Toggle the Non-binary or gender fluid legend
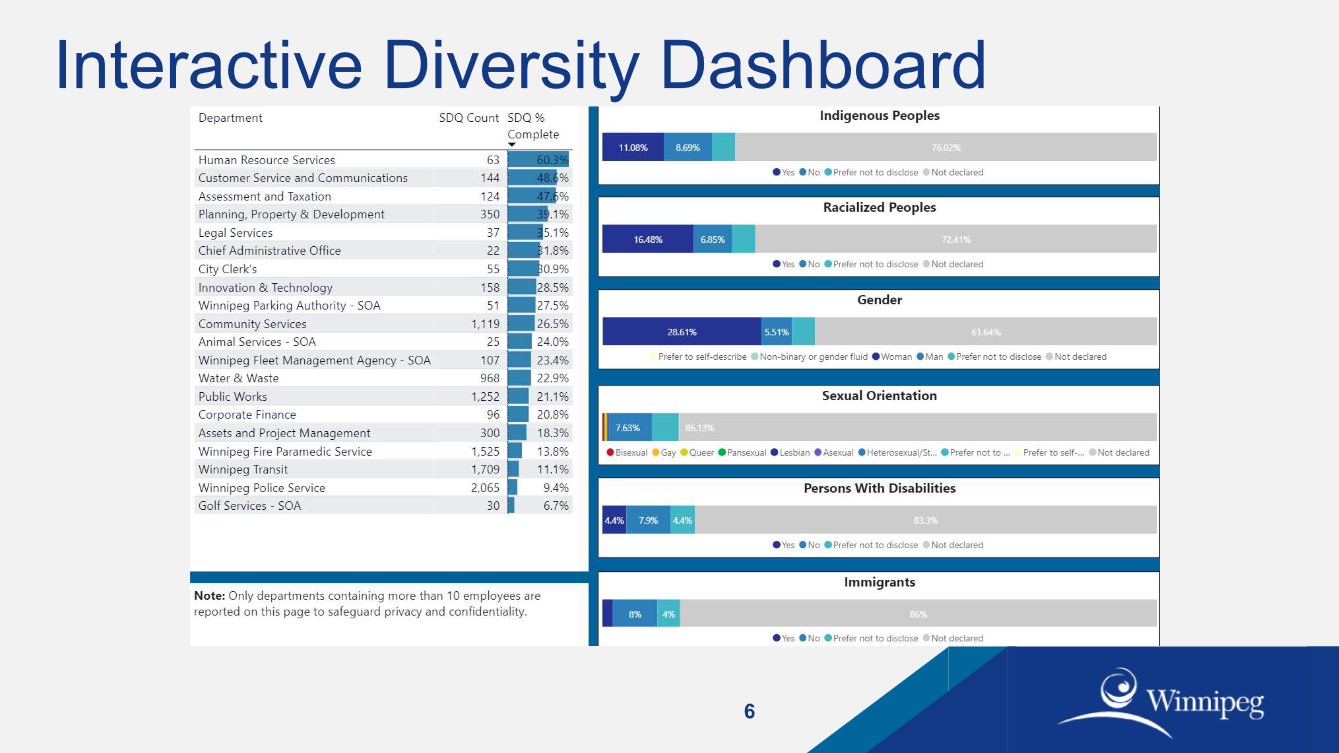This screenshot has height=753, width=1339. (755, 356)
